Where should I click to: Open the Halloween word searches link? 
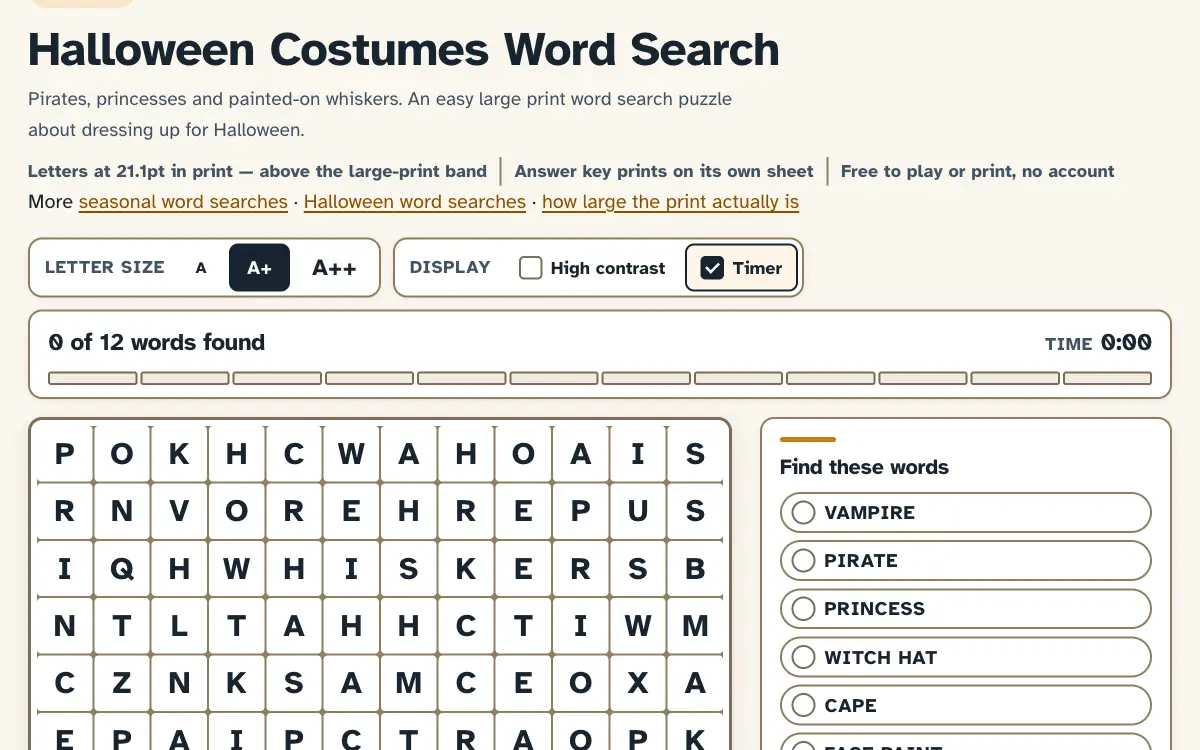click(415, 202)
